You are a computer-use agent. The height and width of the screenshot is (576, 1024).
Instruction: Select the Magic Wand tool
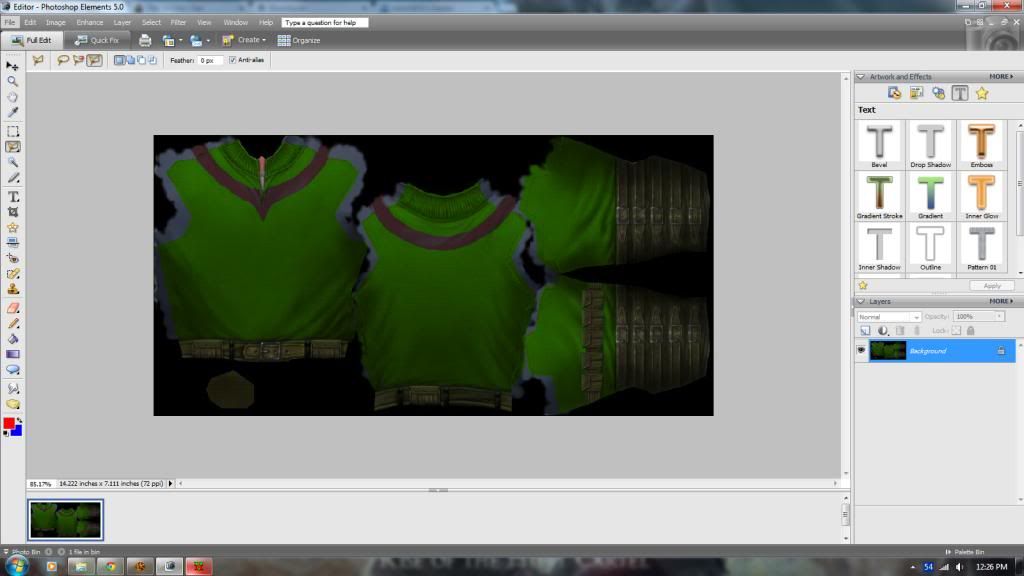[x=12, y=162]
